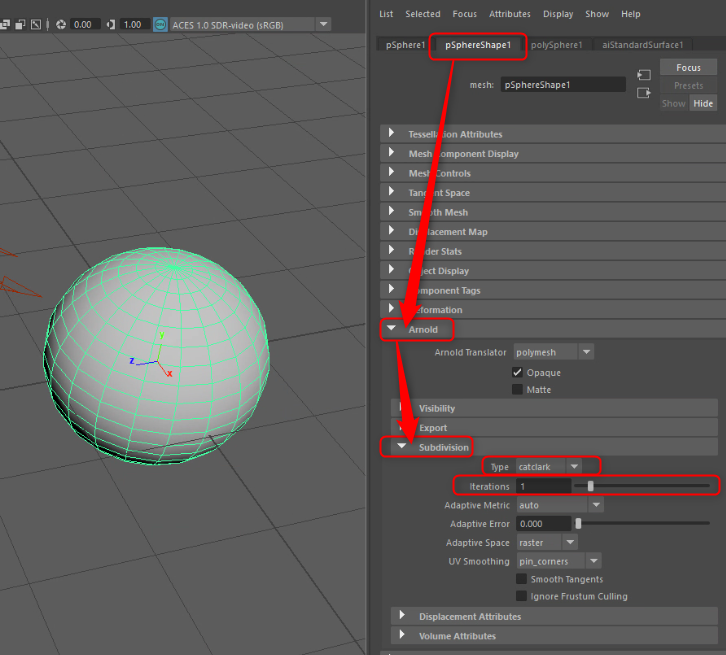Enable the Ignore Frustum Culling checkbox
Image resolution: width=726 pixels, height=655 pixels.
click(521, 596)
